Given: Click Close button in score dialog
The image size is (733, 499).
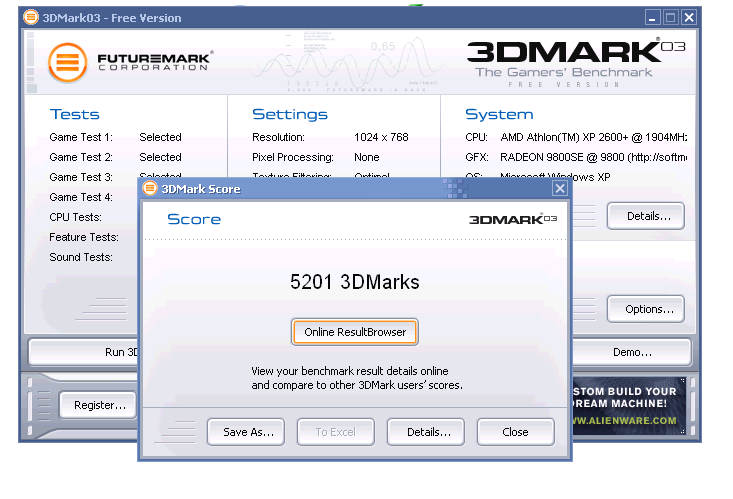Looking at the screenshot, I should (x=516, y=432).
